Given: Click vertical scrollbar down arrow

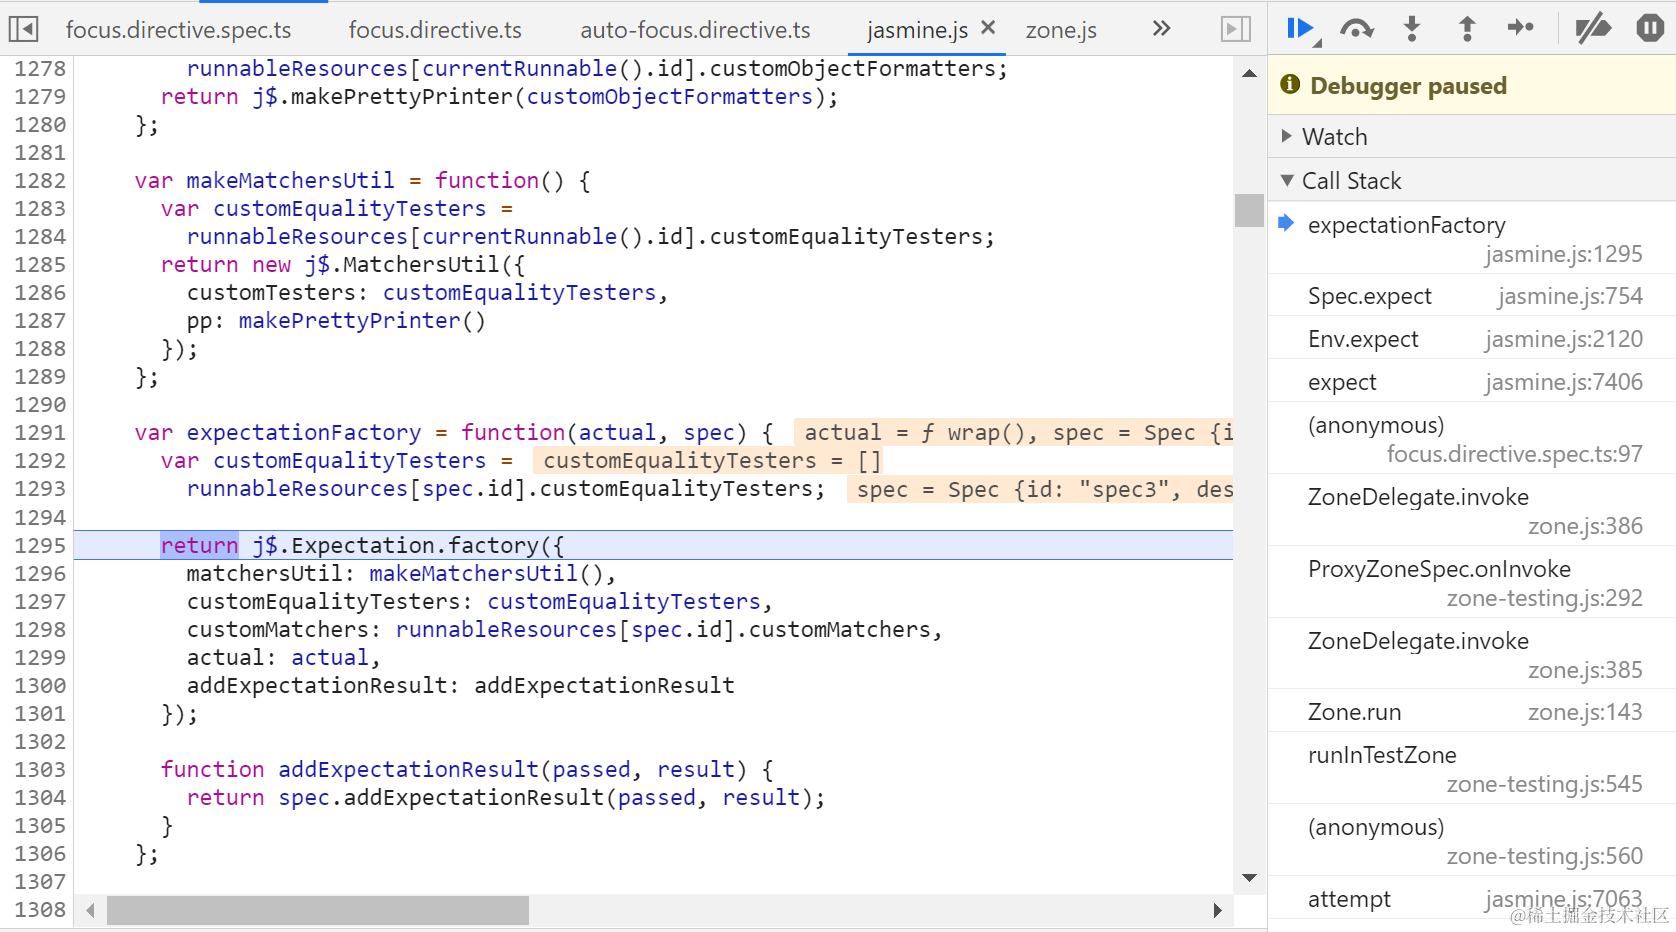Looking at the screenshot, I should tap(1249, 878).
